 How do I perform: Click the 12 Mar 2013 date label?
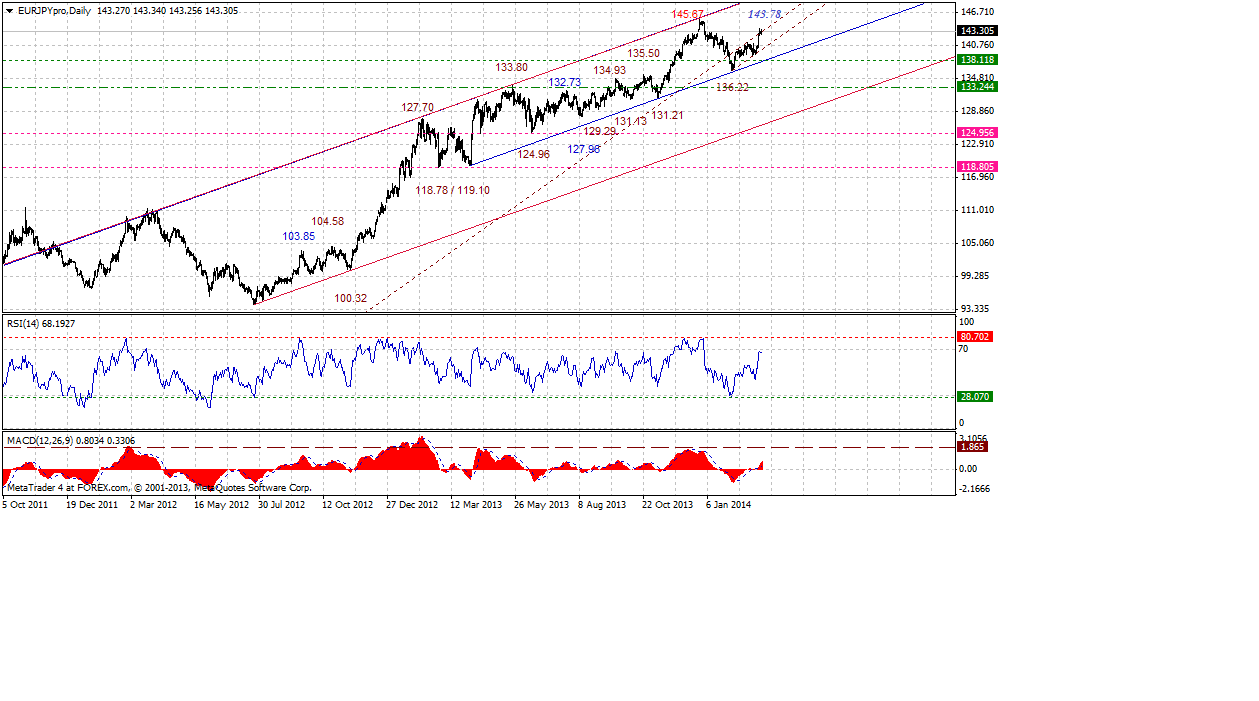click(476, 505)
